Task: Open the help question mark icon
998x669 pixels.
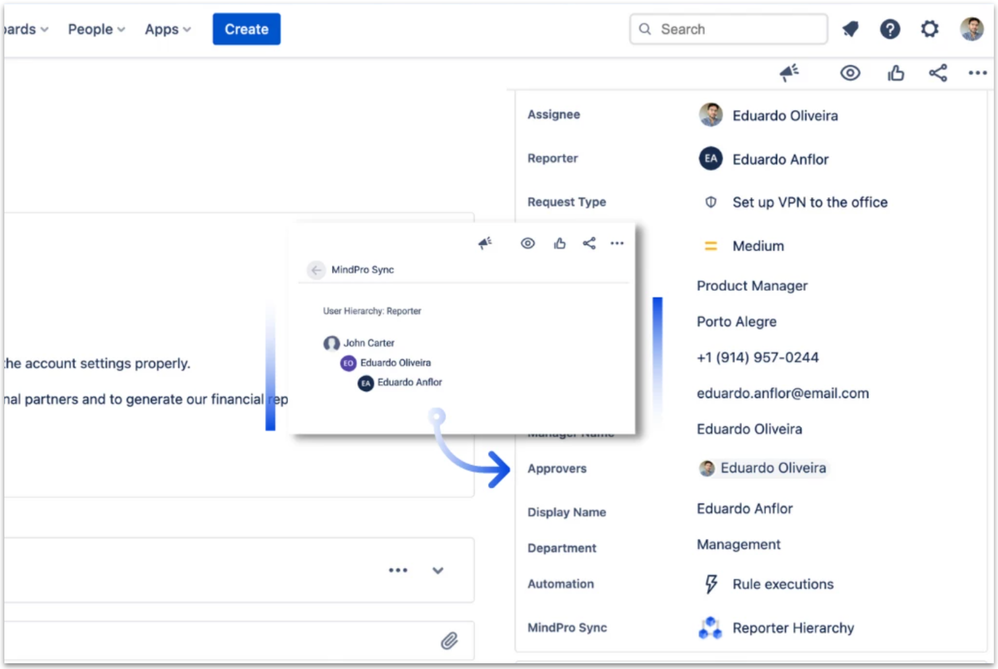Action: (x=890, y=29)
